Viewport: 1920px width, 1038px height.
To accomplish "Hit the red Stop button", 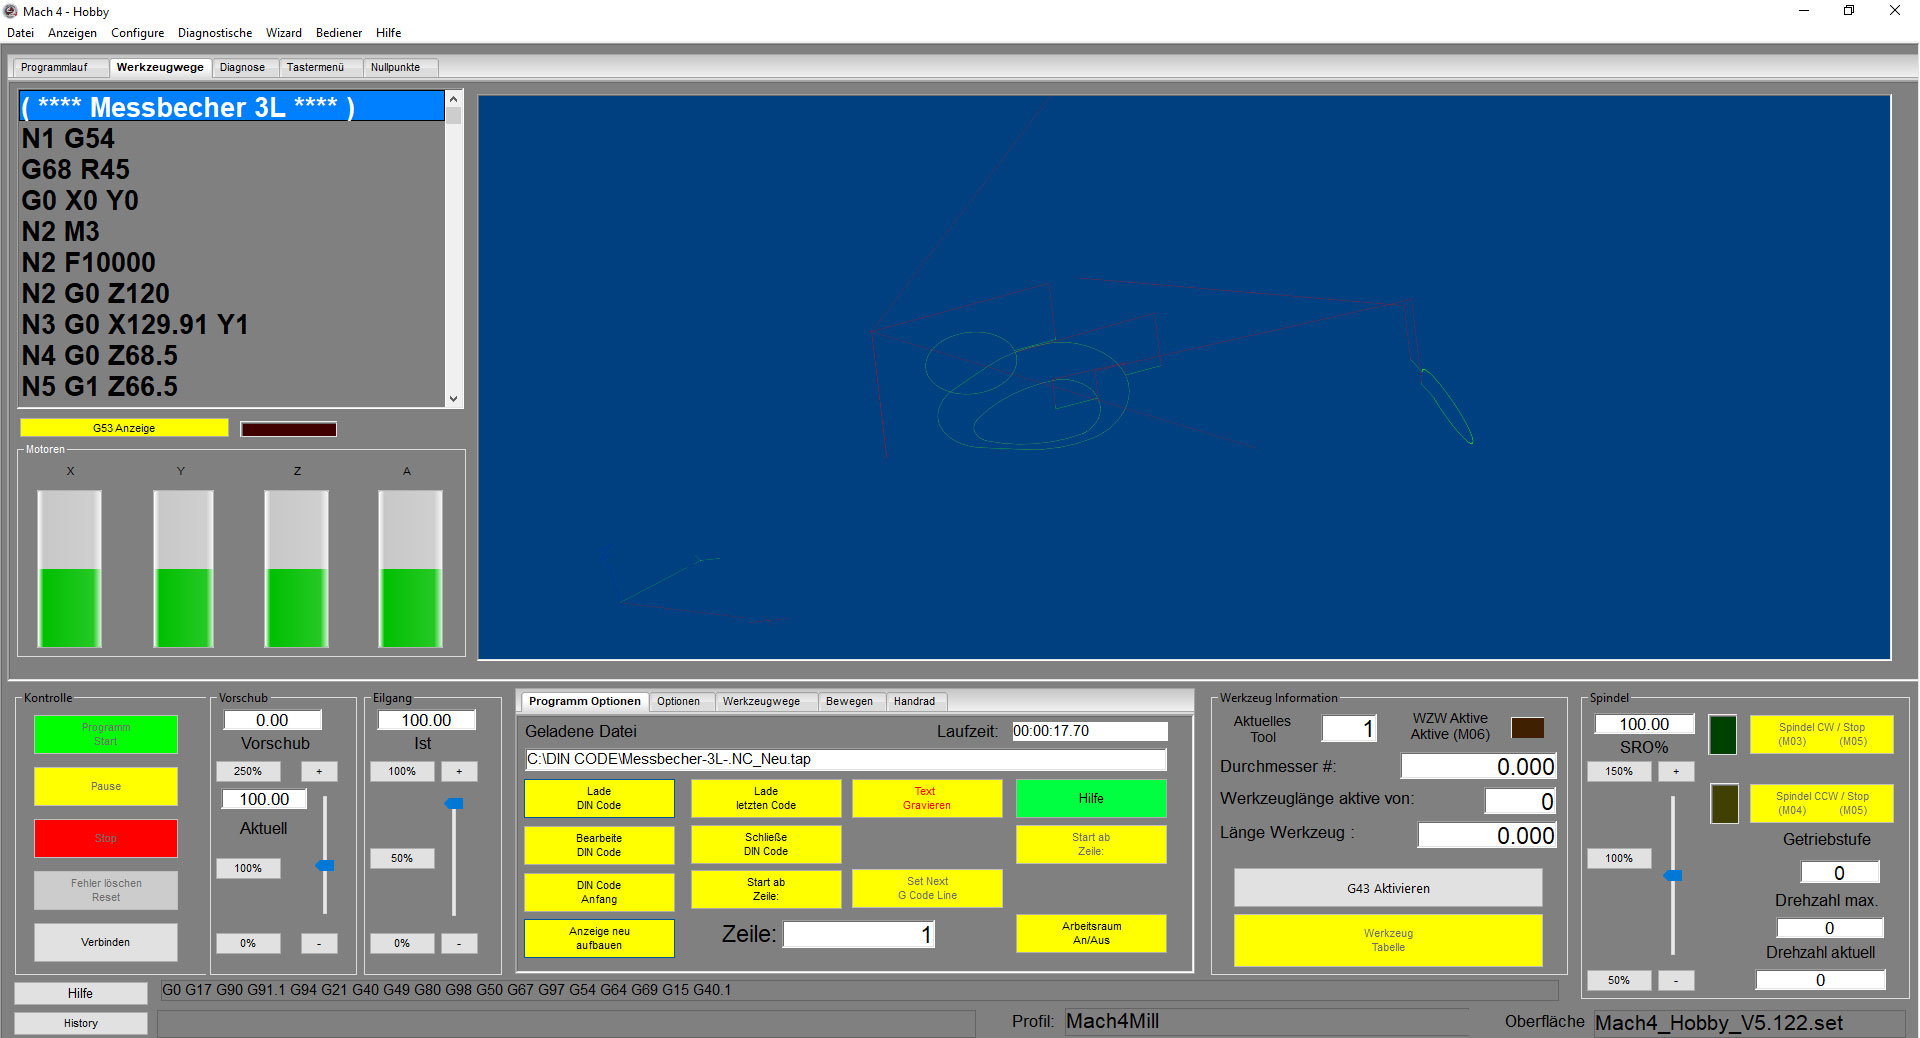I will click(x=106, y=838).
